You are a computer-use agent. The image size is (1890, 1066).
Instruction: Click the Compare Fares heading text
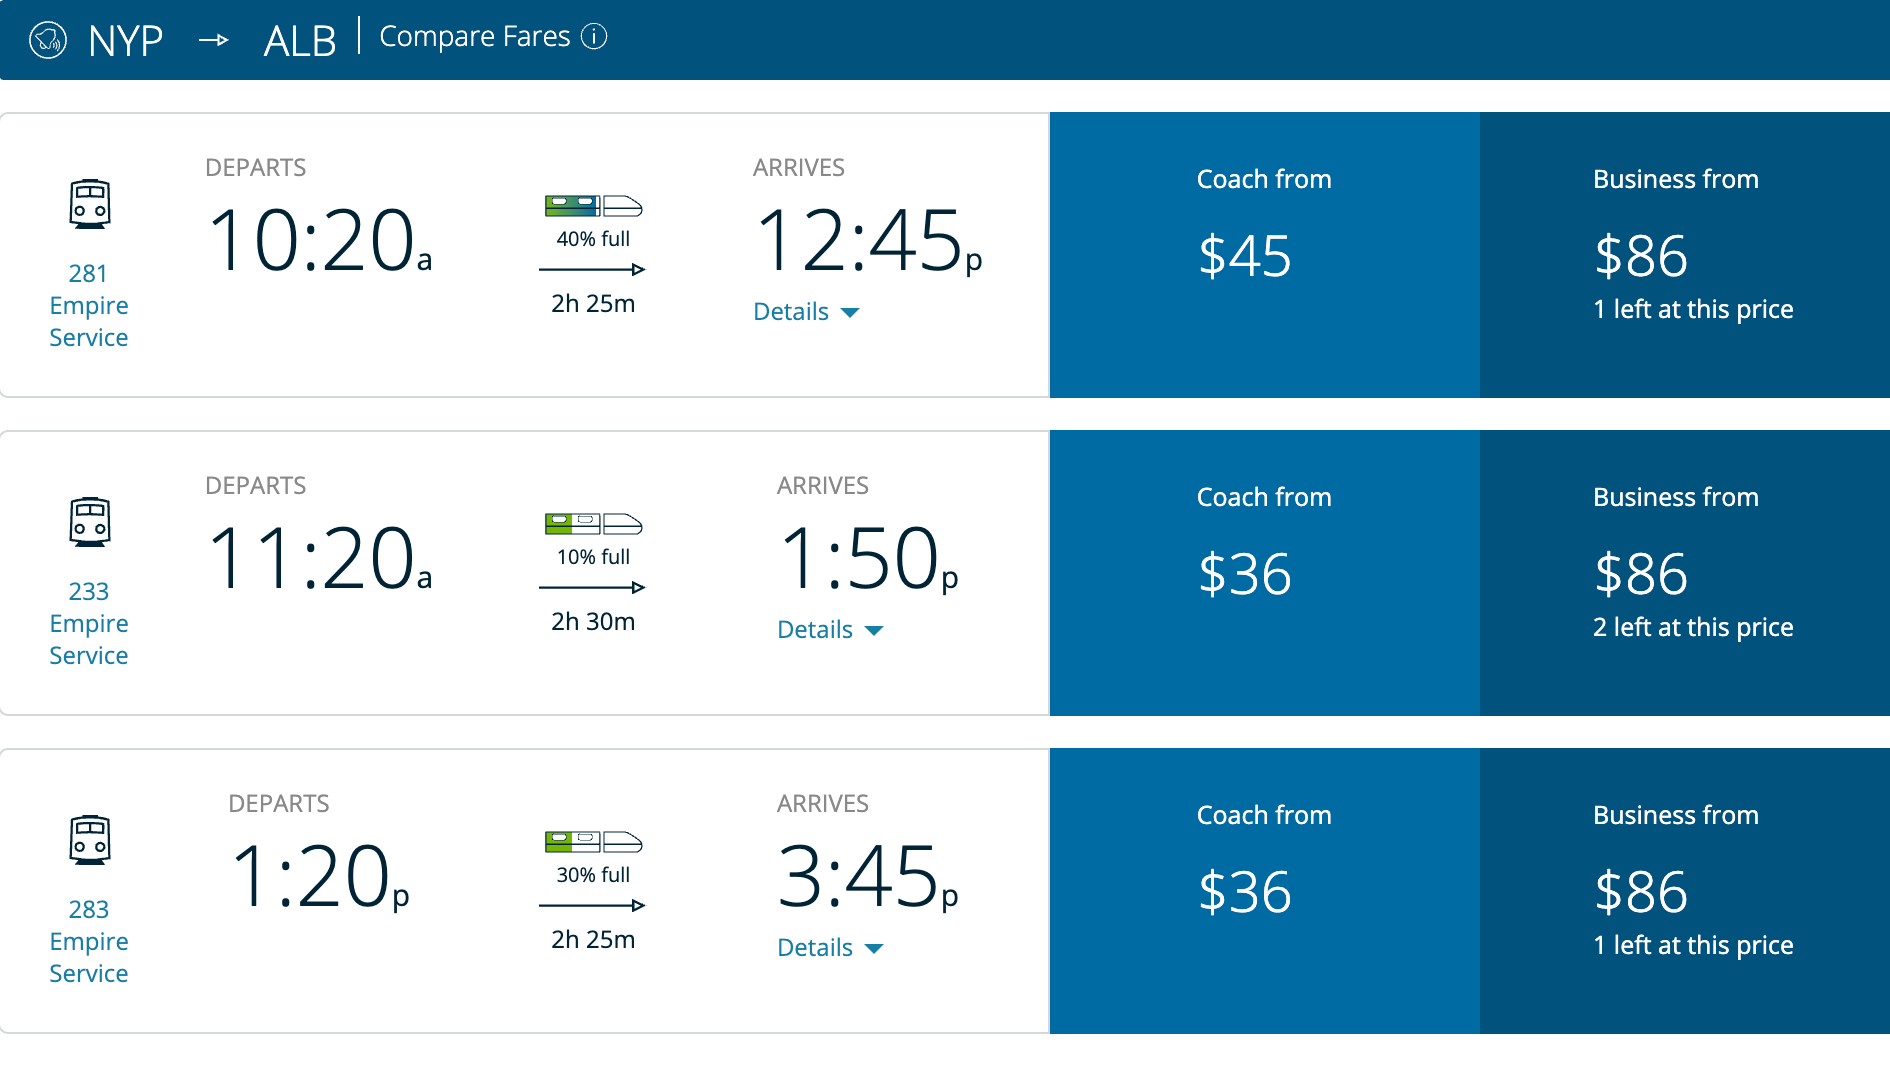coord(474,37)
